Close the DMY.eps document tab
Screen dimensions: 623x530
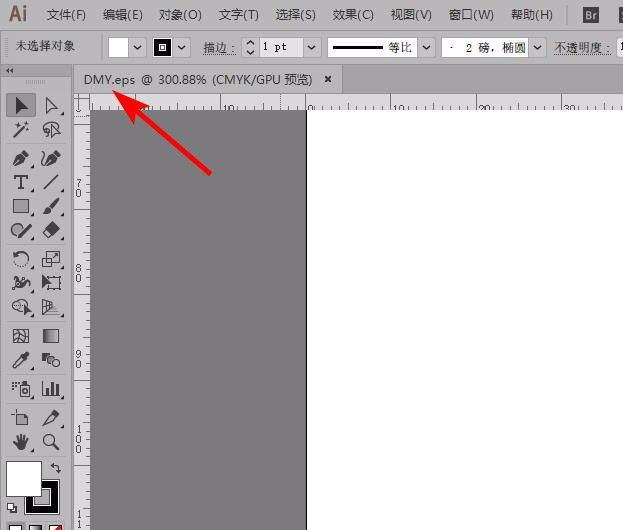tap(328, 79)
